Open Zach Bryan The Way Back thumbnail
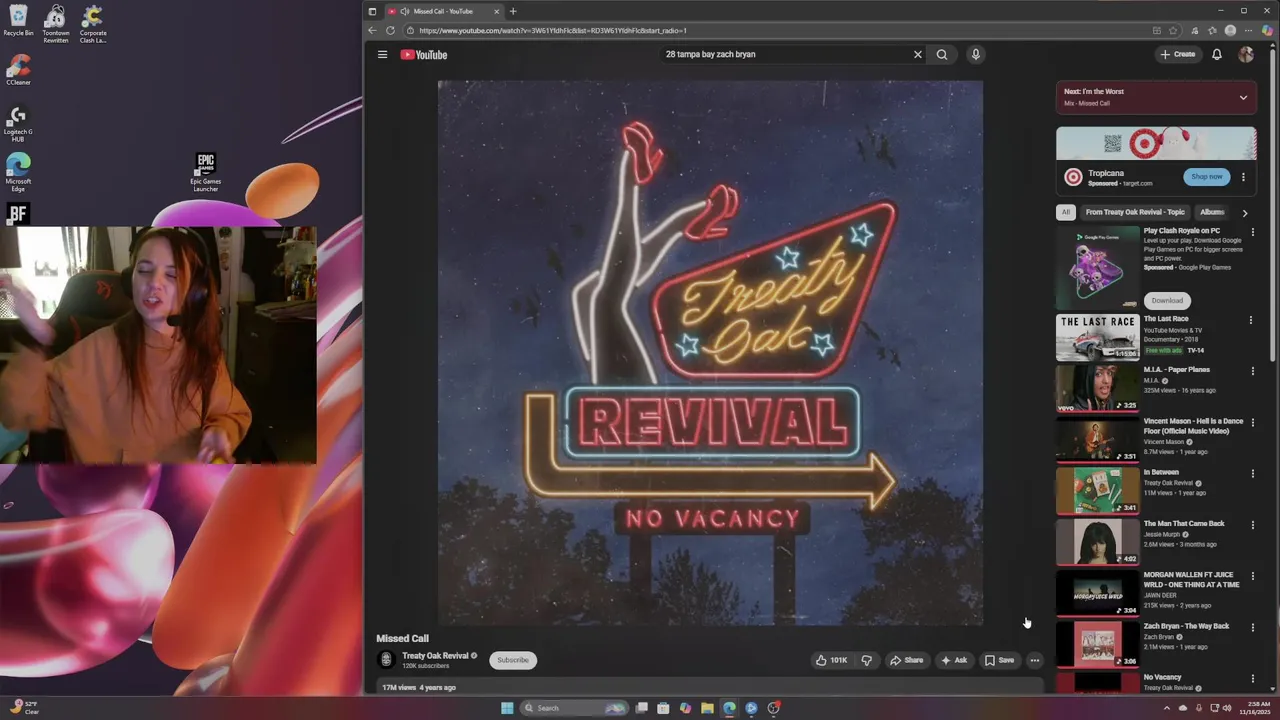 pyautogui.click(x=1098, y=644)
